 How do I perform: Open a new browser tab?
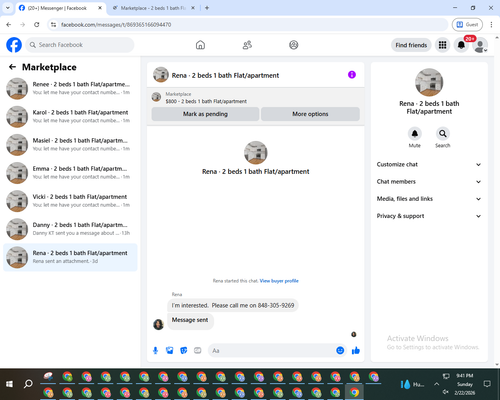207,8
